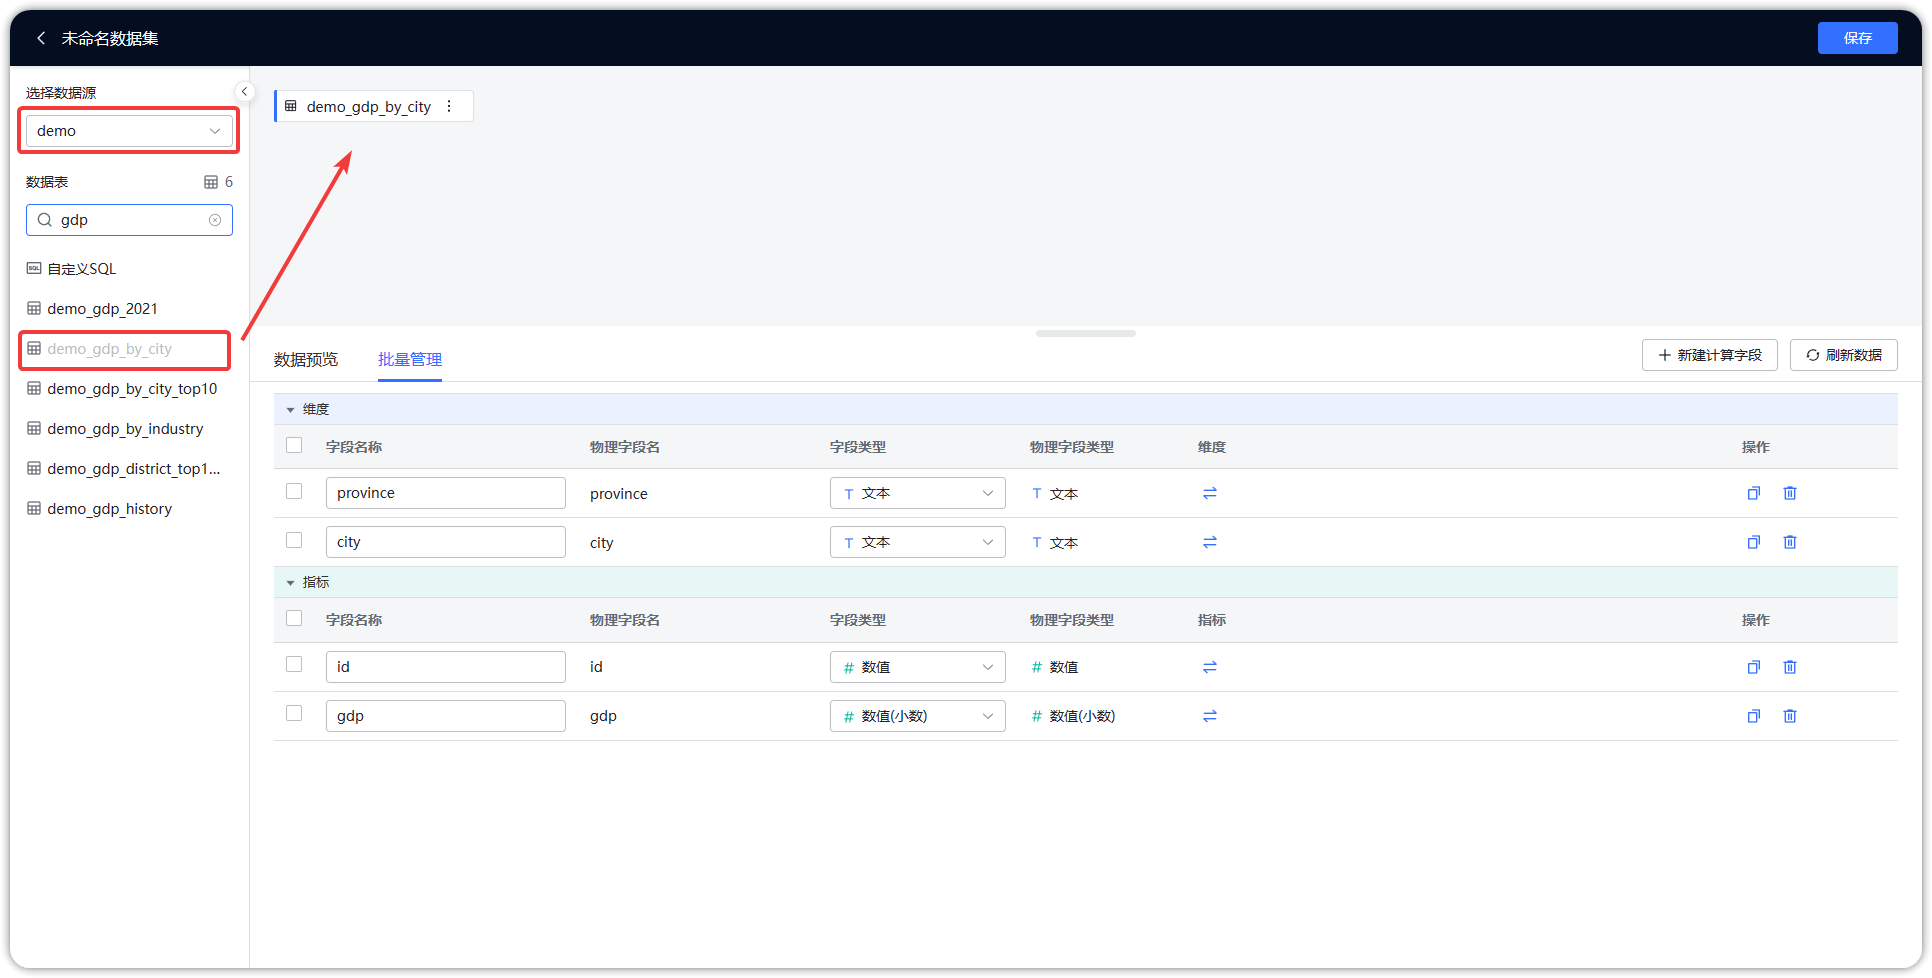This screenshot has height=978, width=1932.
Task: Click the panel resize handle bar
Action: (1085, 333)
